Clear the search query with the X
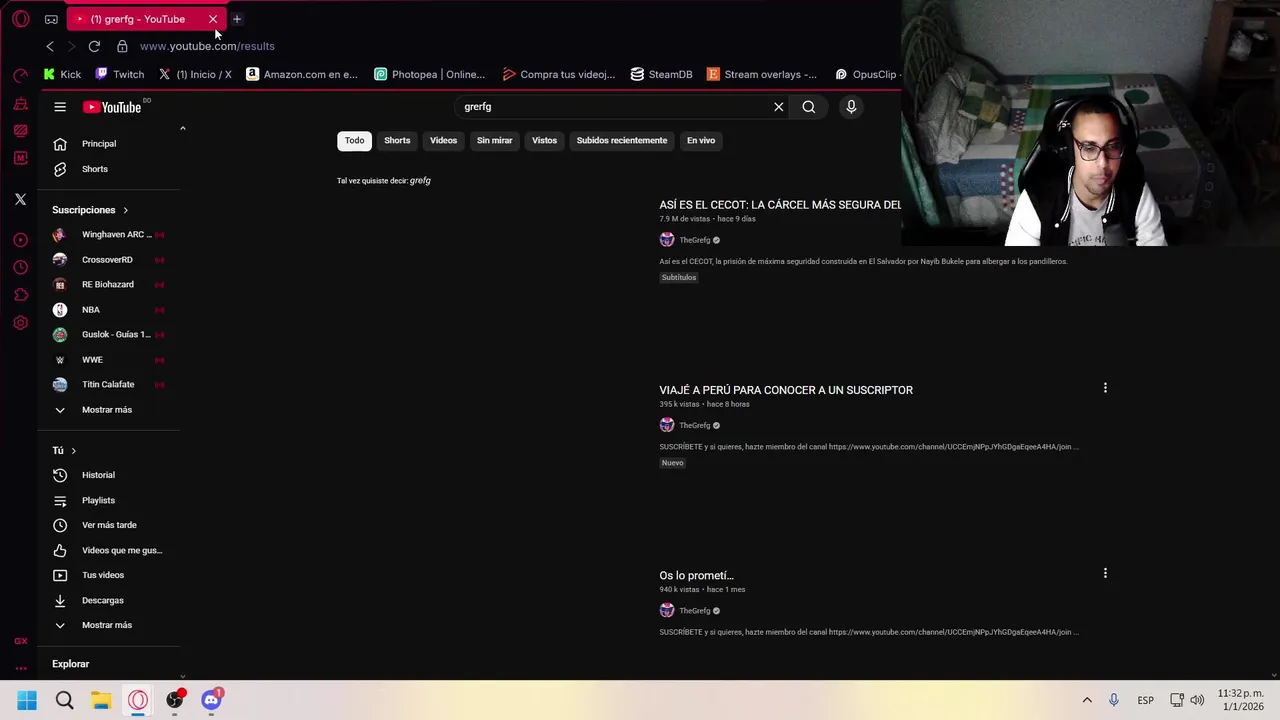 pos(779,107)
